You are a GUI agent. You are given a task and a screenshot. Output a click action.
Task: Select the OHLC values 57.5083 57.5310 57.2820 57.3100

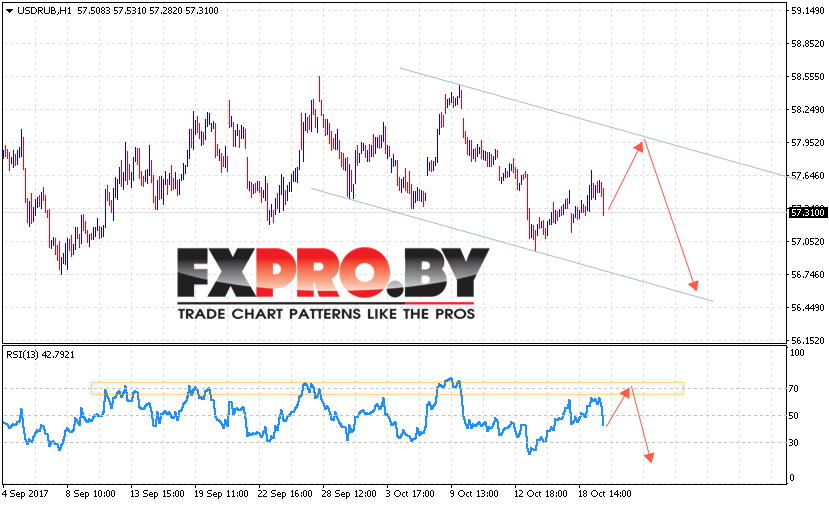(x=148, y=11)
